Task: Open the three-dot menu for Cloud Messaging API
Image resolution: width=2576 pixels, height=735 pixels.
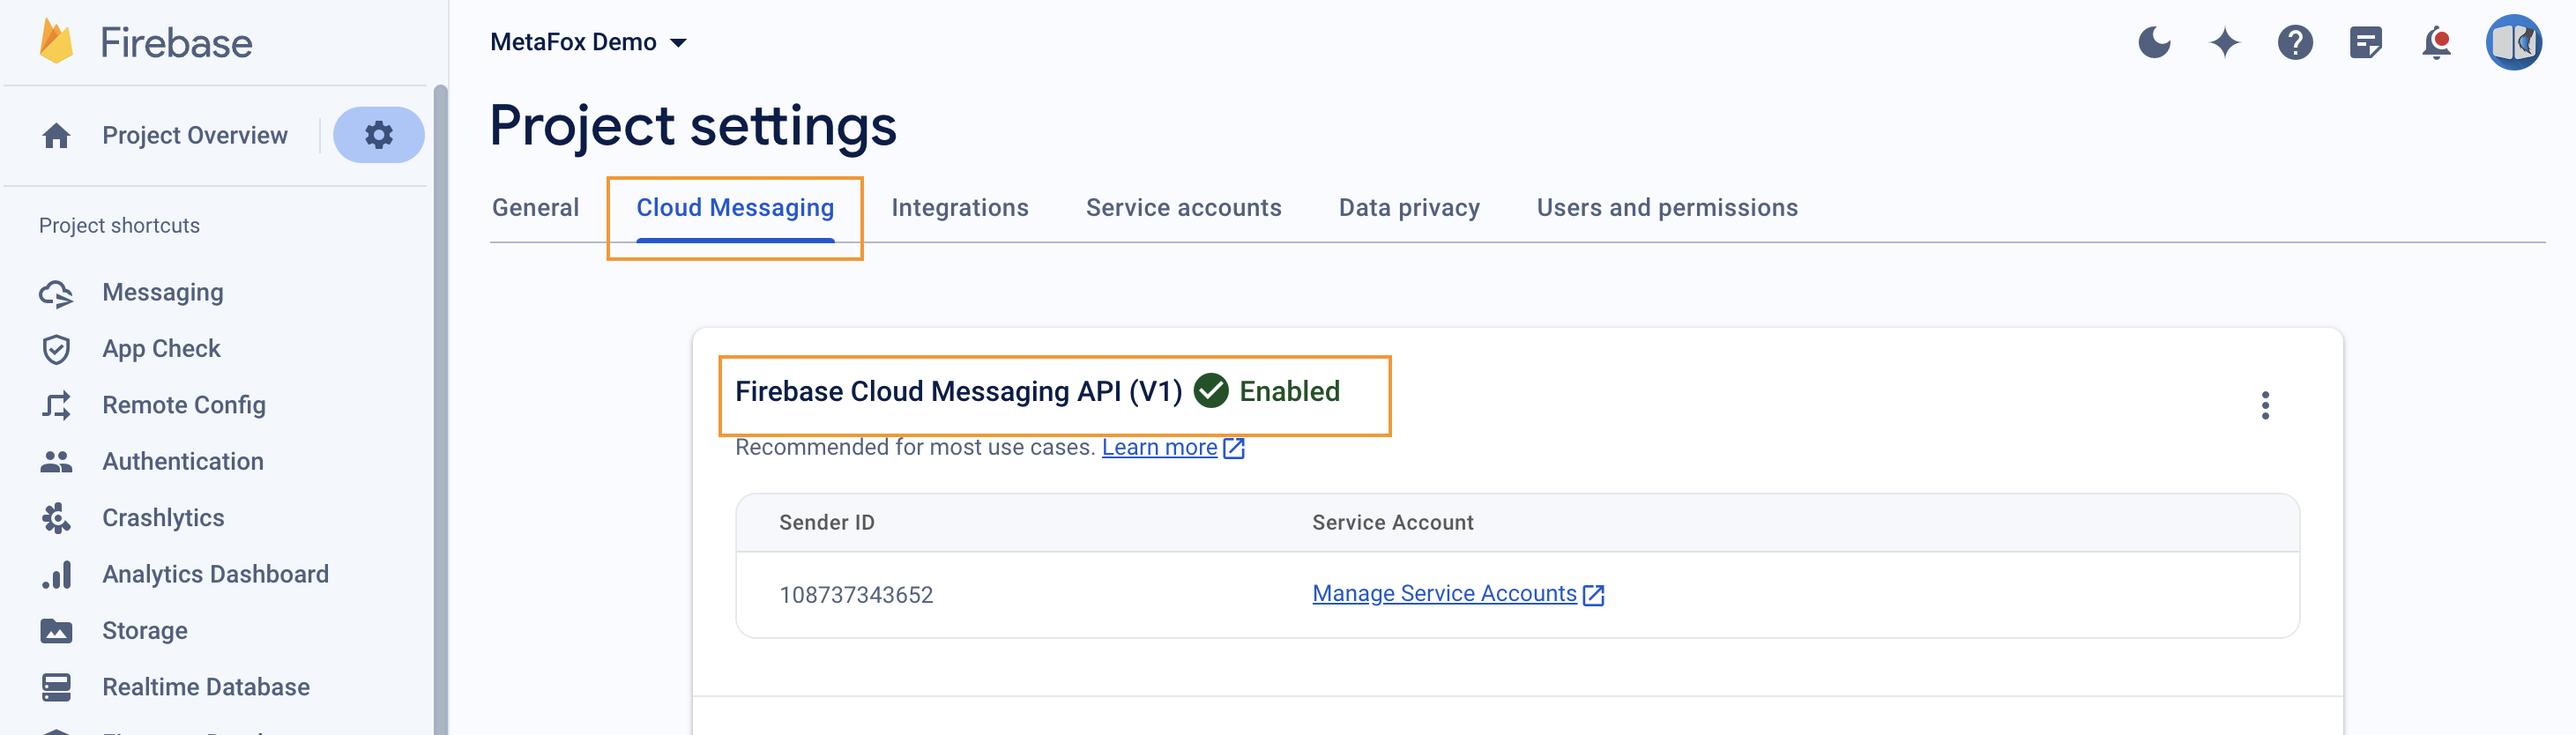Action: 2265,406
